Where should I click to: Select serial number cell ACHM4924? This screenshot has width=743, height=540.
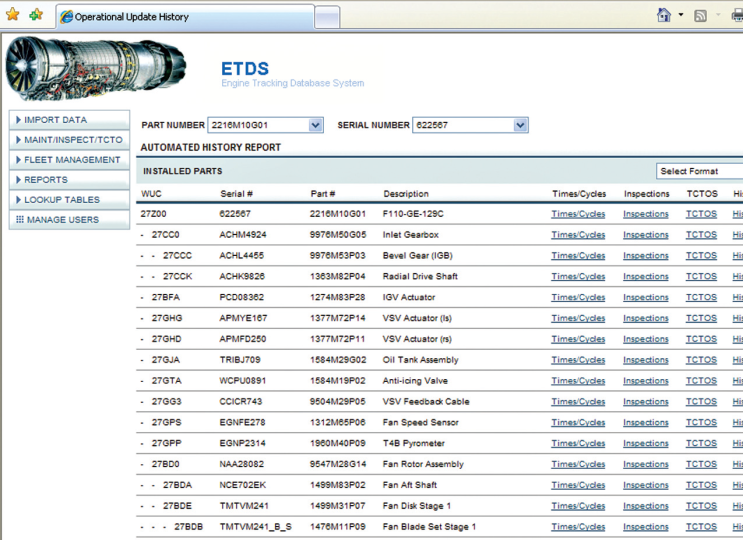point(243,235)
